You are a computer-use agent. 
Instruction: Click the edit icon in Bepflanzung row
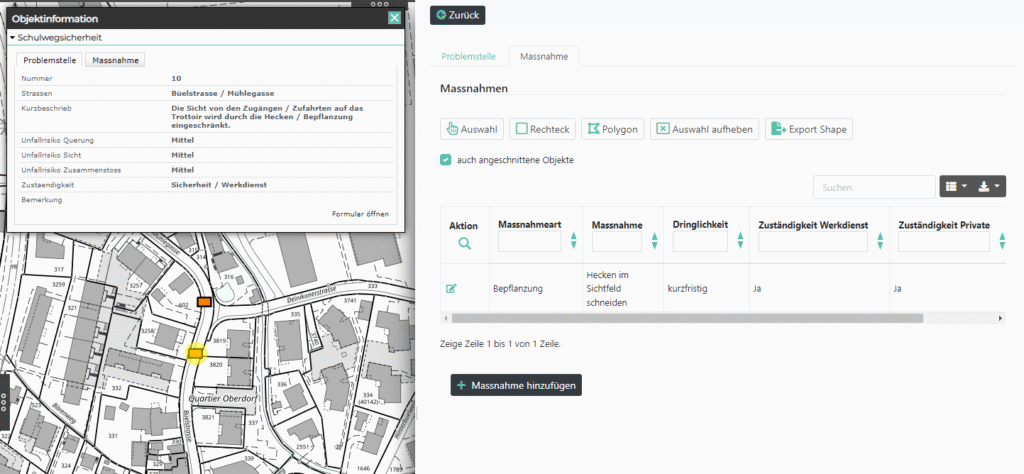pos(451,289)
